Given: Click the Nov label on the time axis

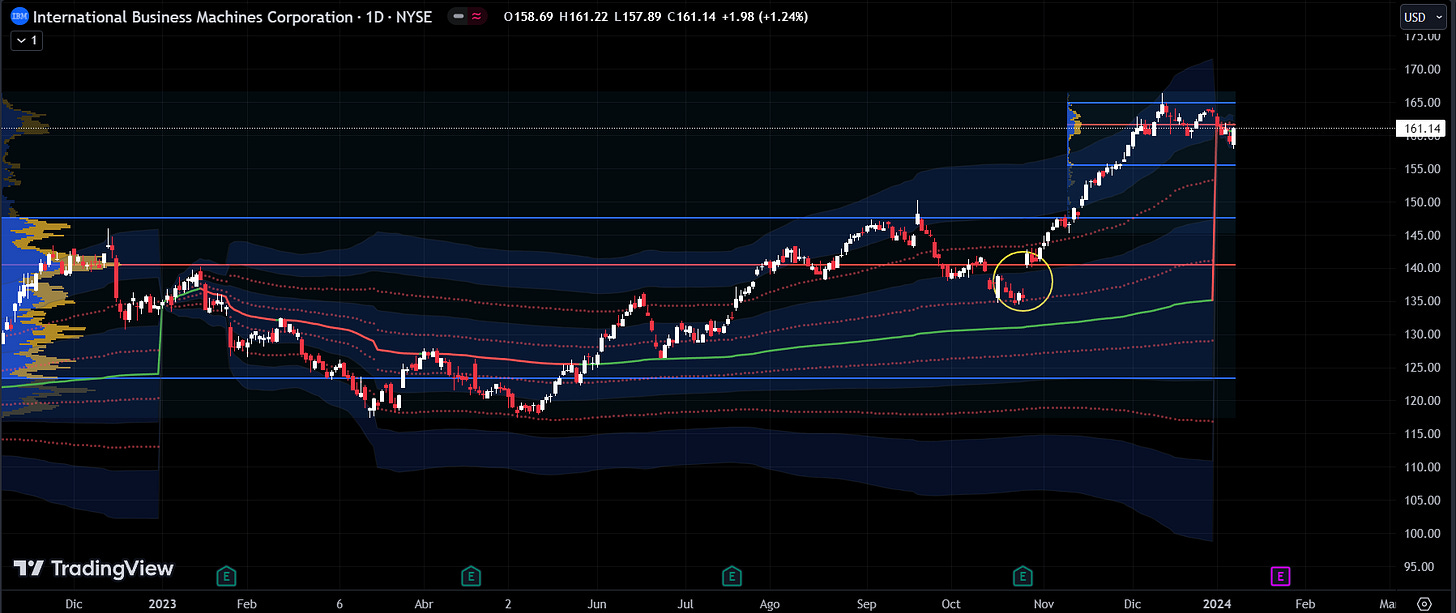Looking at the screenshot, I should coord(1044,604).
